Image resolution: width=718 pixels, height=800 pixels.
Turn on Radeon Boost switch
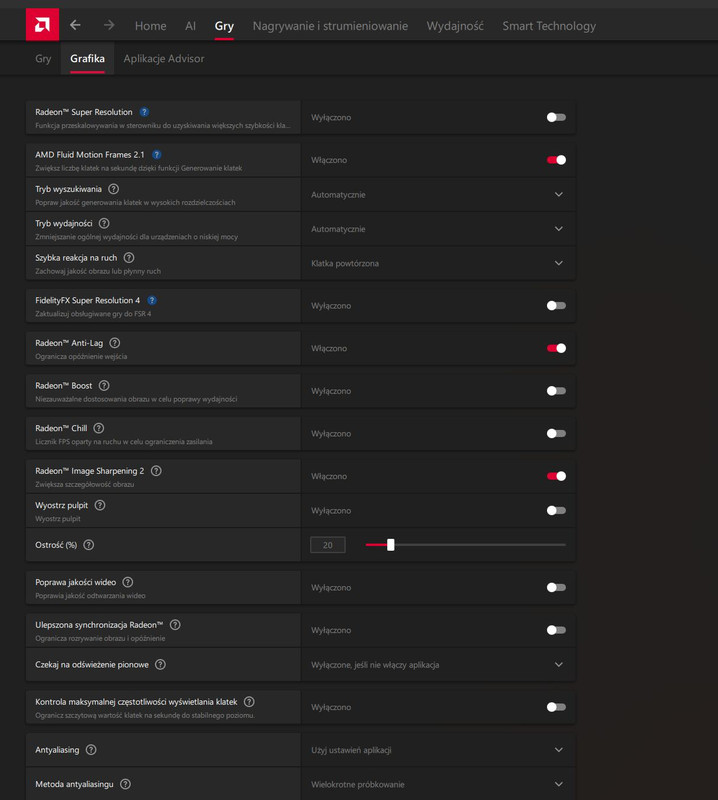[556, 391]
